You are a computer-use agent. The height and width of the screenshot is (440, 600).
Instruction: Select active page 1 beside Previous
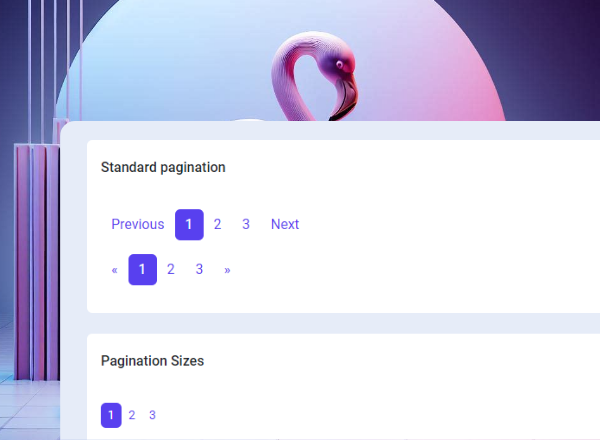click(189, 224)
